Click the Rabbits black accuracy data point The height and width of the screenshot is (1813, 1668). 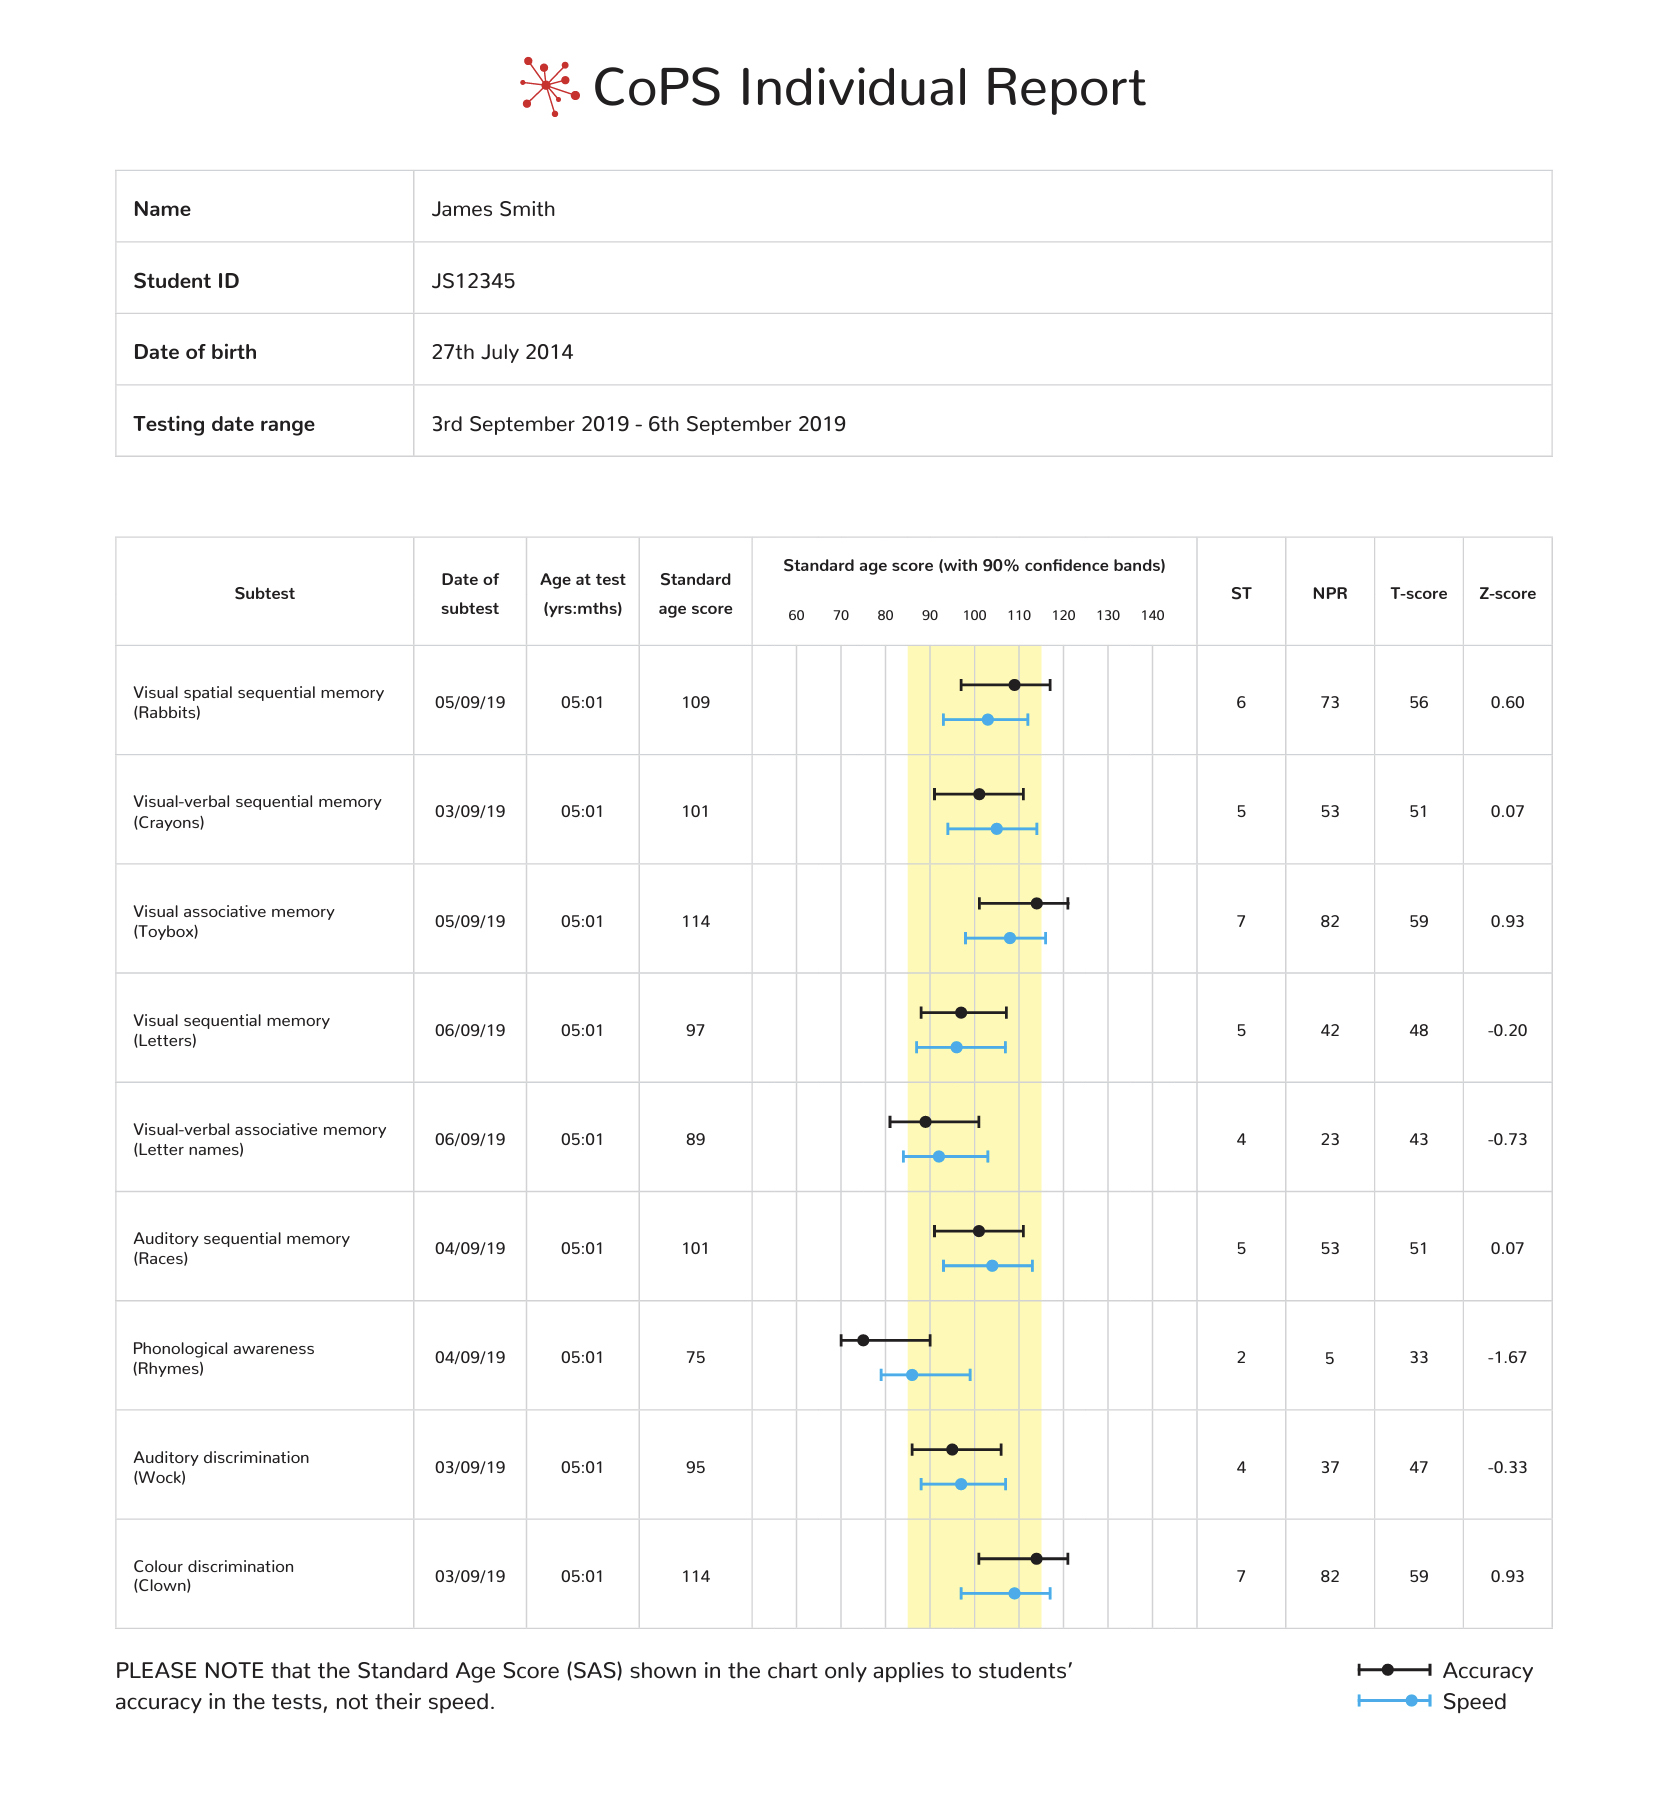pyautogui.click(x=1014, y=685)
